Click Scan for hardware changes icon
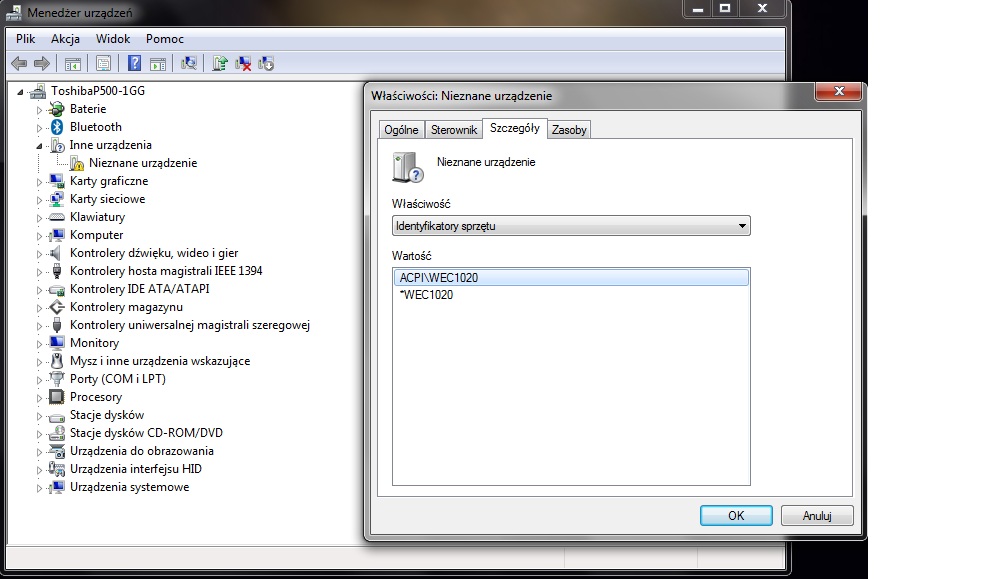Screen dimensions: 1008x579 (x=188, y=63)
